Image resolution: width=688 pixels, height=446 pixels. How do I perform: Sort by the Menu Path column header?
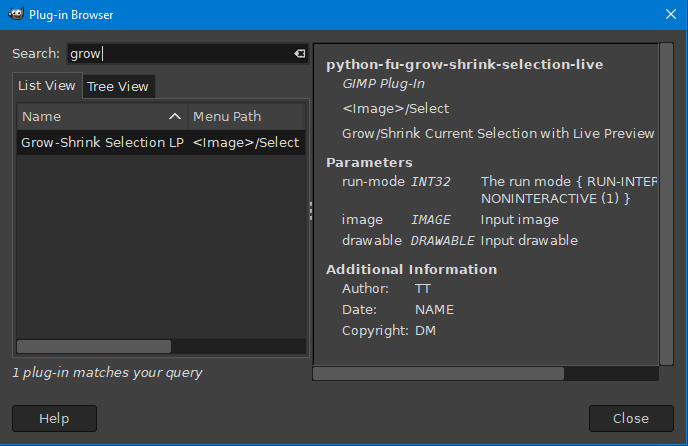(x=246, y=116)
